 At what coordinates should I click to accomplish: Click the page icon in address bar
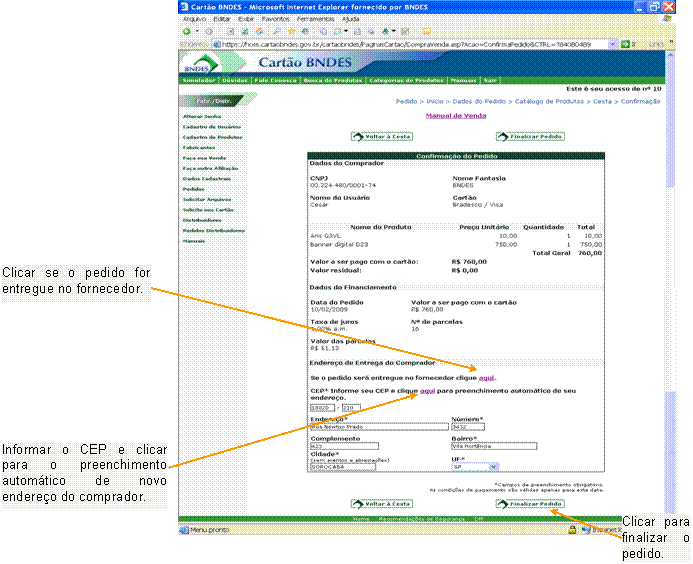[217, 44]
